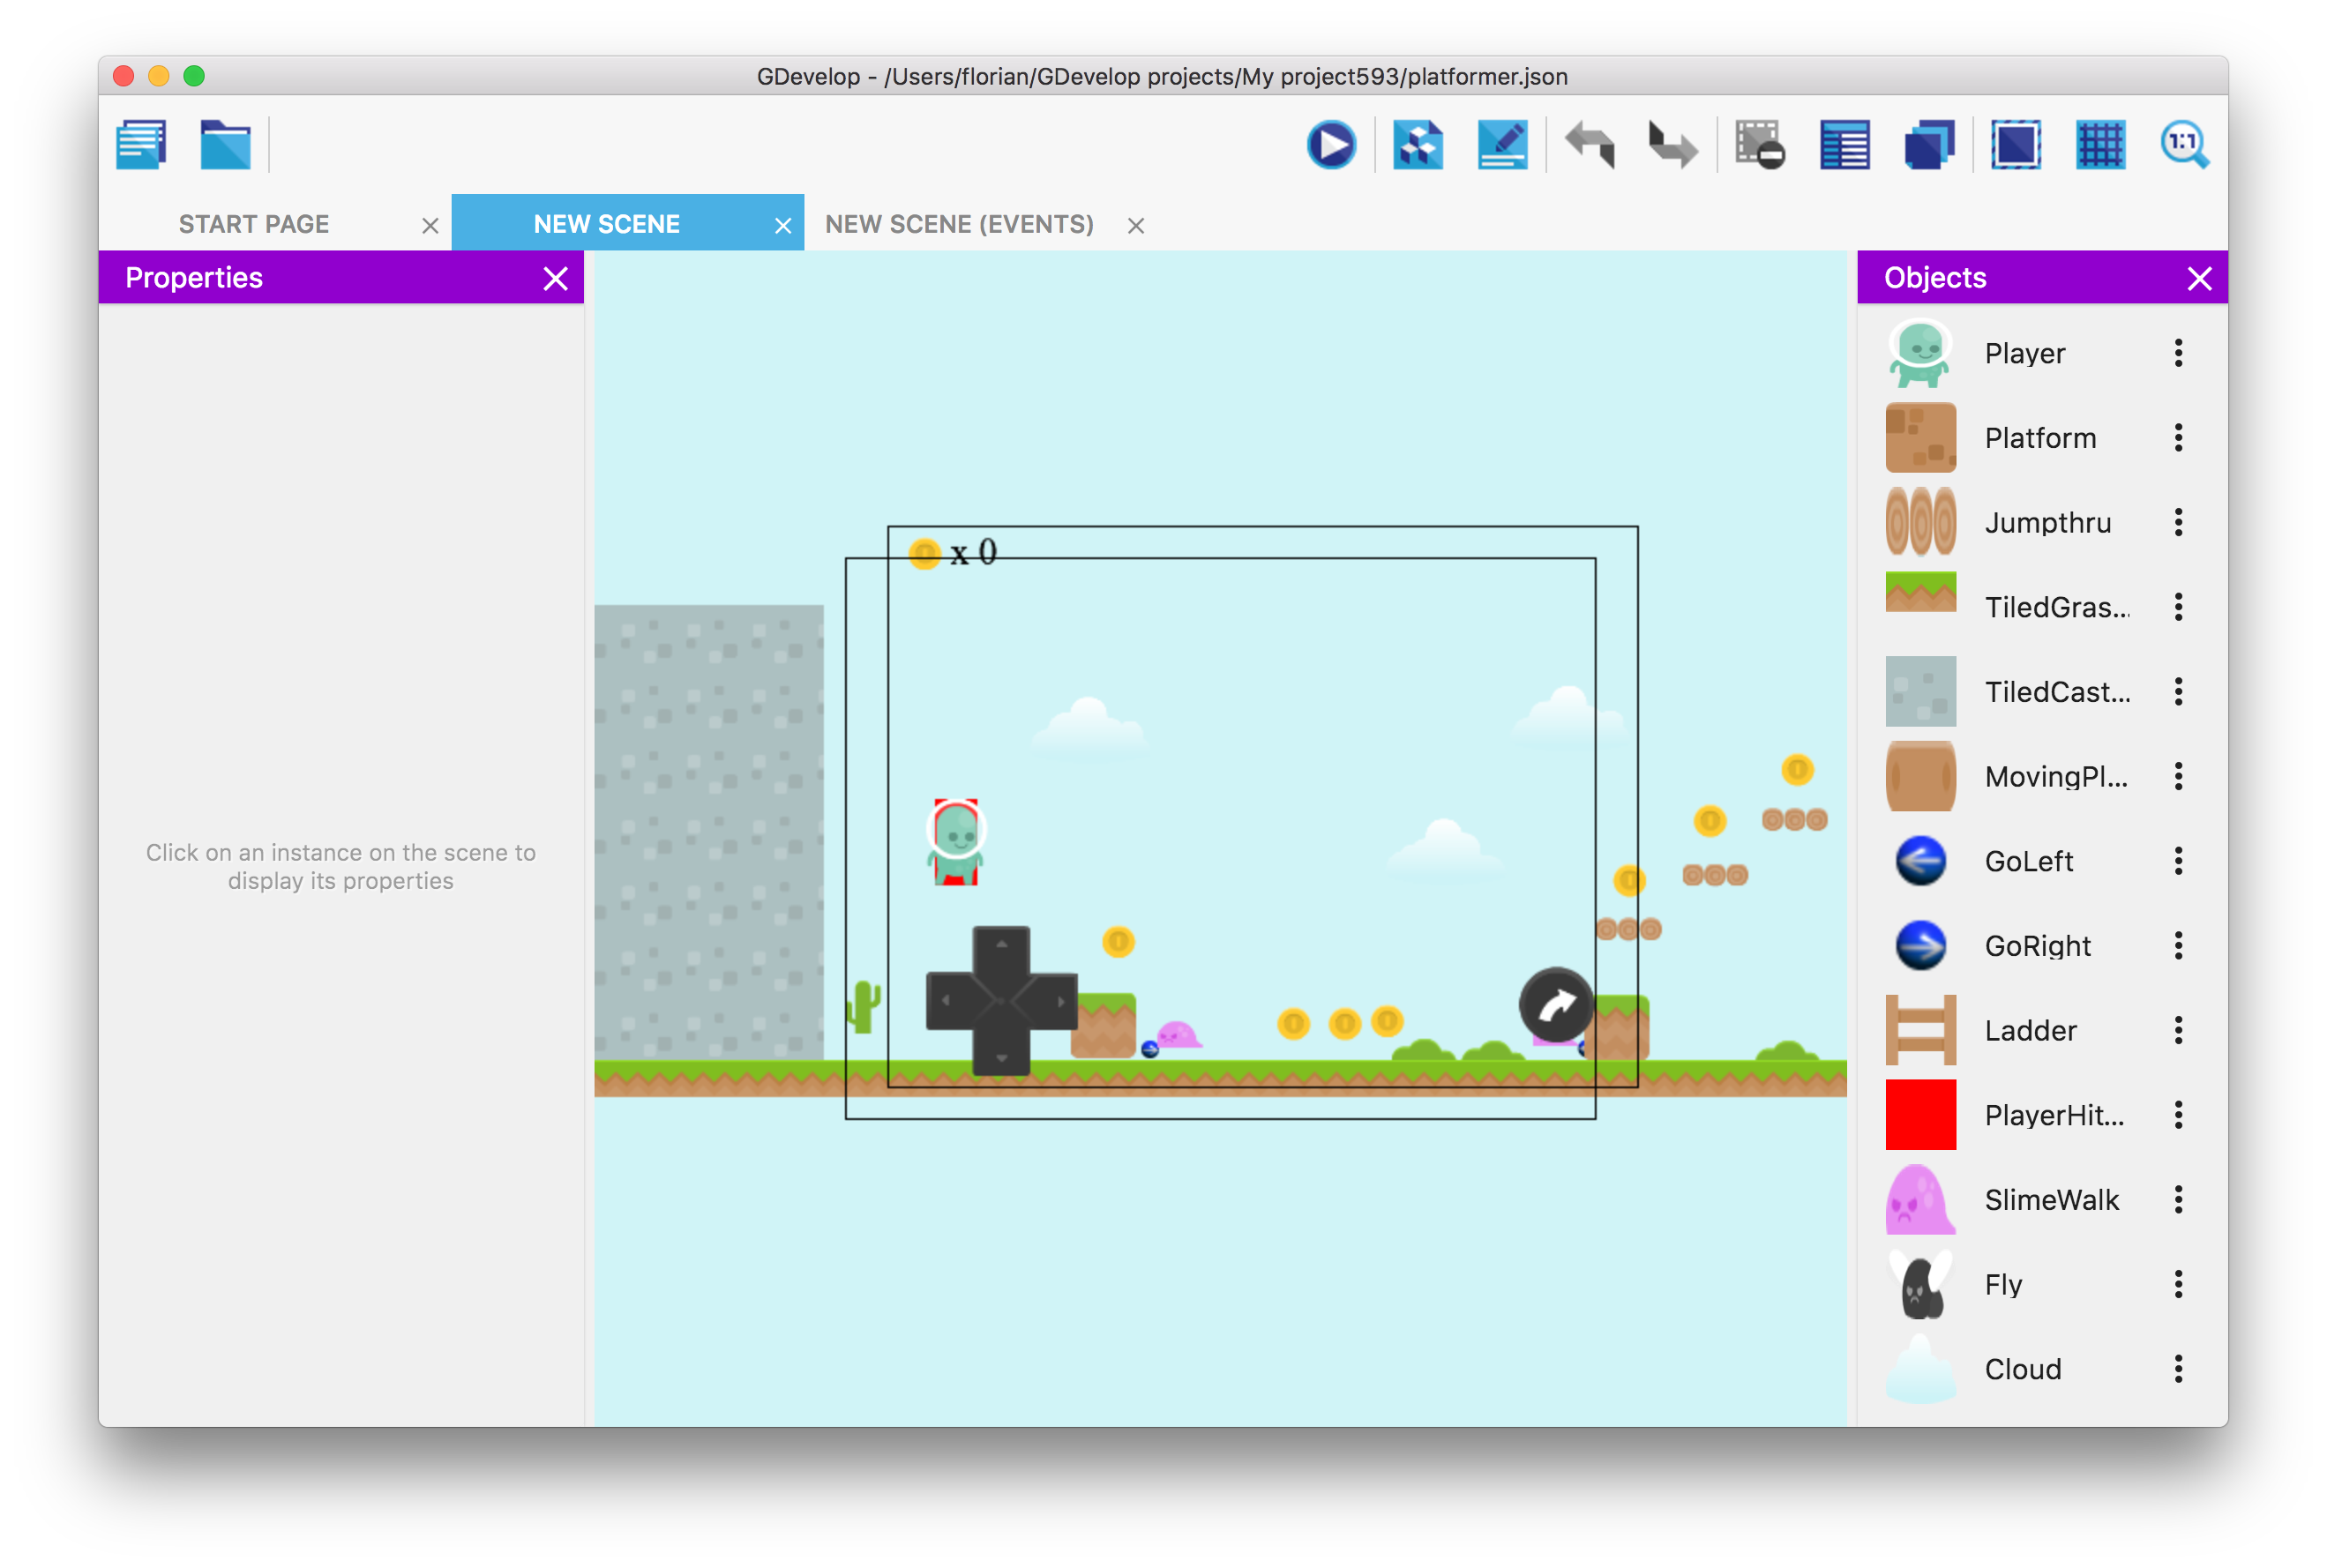Close the Properties panel
The height and width of the screenshot is (1568, 2327).
(556, 278)
